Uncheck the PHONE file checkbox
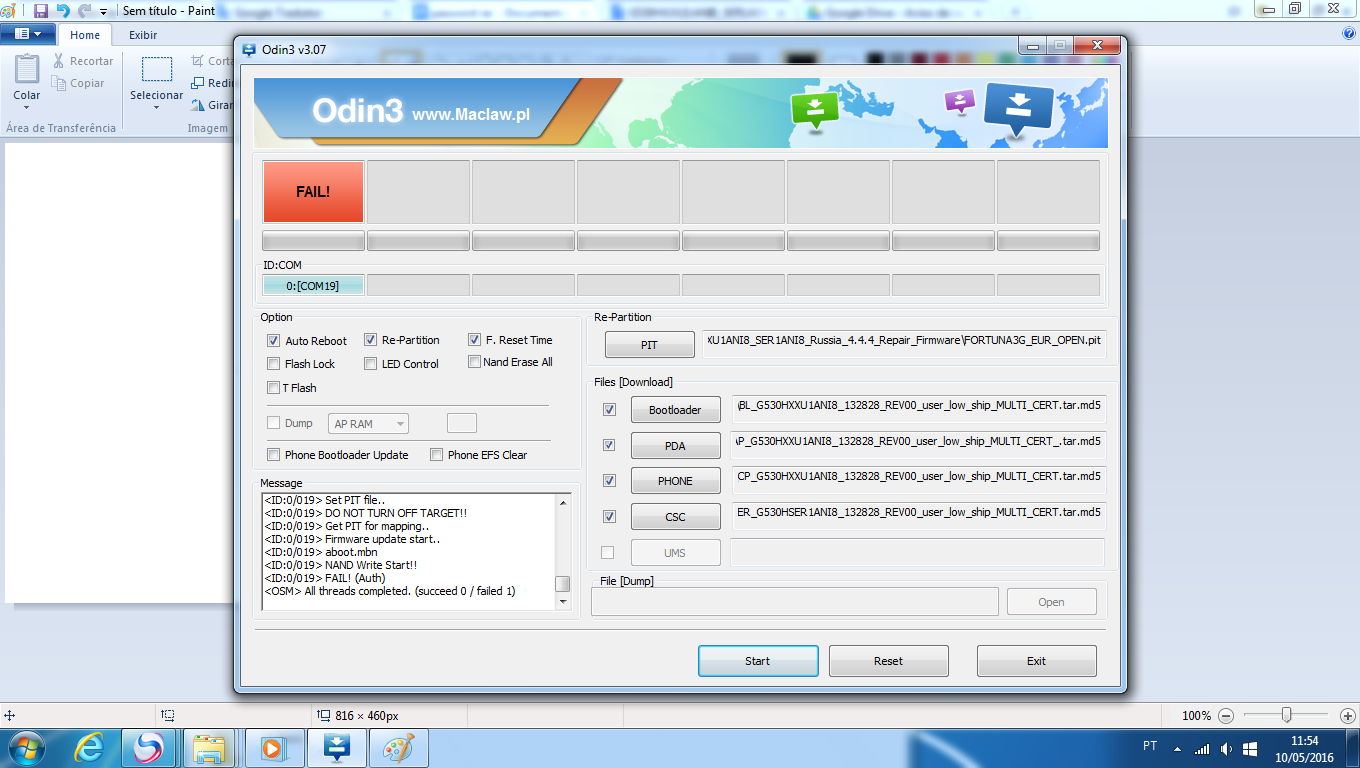 609,481
